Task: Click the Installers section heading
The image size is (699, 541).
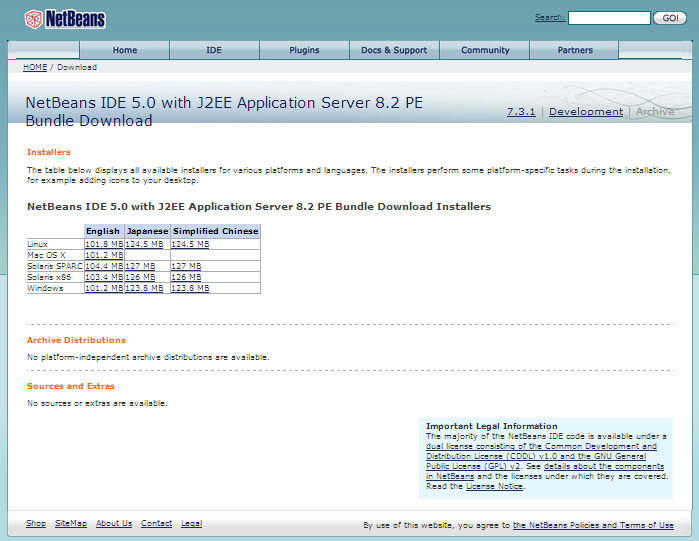Action: 49,152
